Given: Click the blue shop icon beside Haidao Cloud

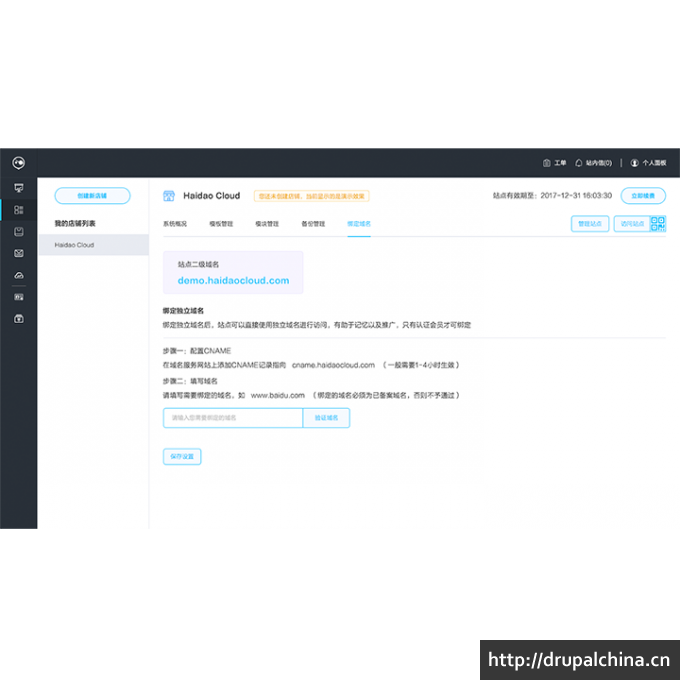Looking at the screenshot, I should click(169, 196).
